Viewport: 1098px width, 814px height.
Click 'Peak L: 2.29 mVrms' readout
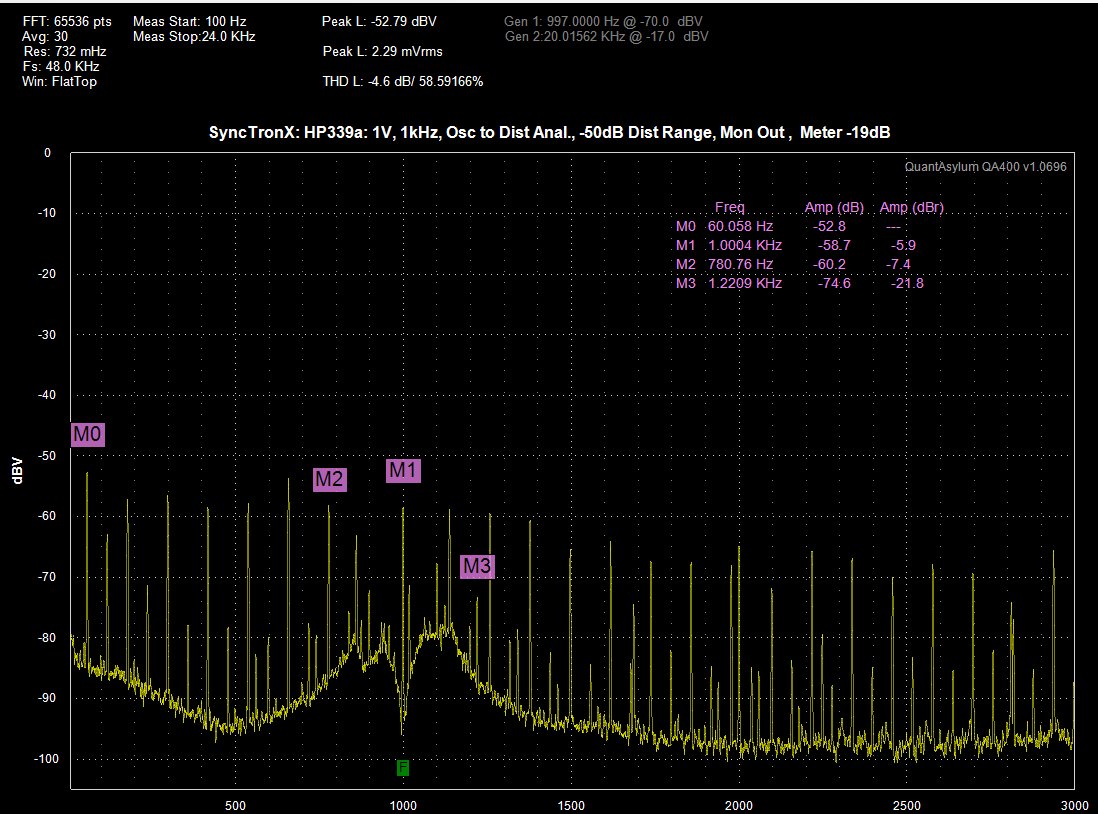click(382, 51)
